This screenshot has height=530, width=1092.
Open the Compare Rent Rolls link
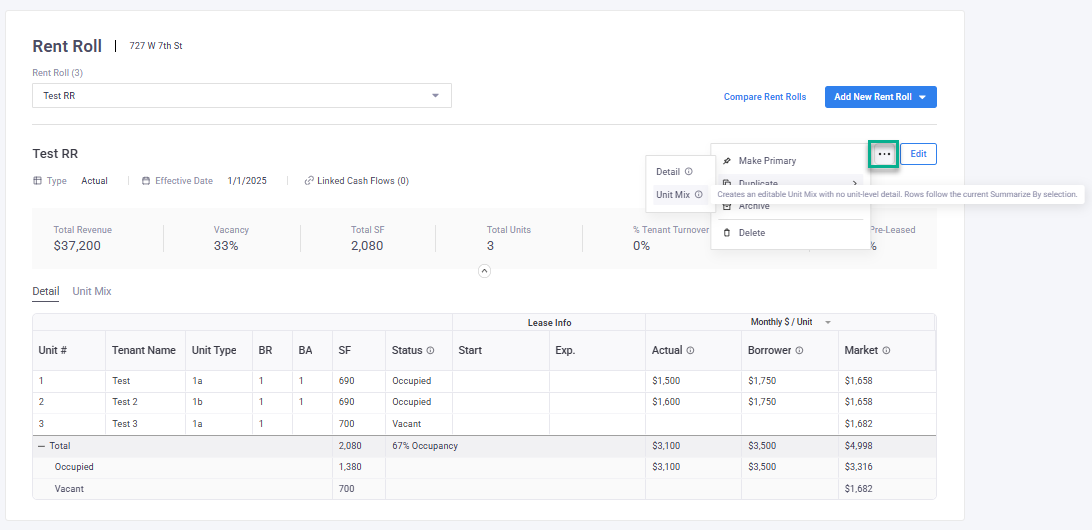(765, 97)
